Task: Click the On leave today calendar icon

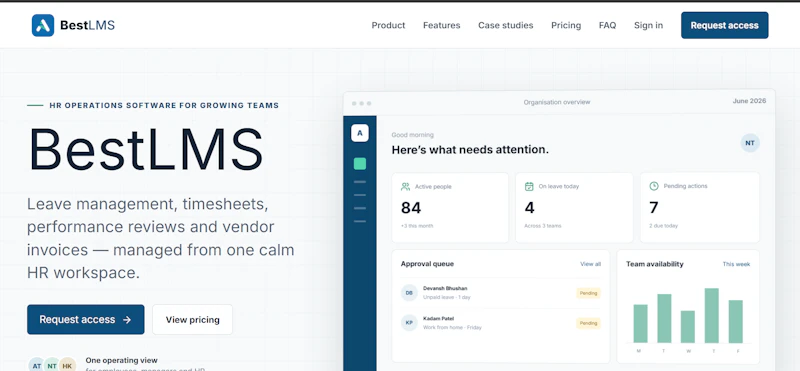Action: pos(529,186)
